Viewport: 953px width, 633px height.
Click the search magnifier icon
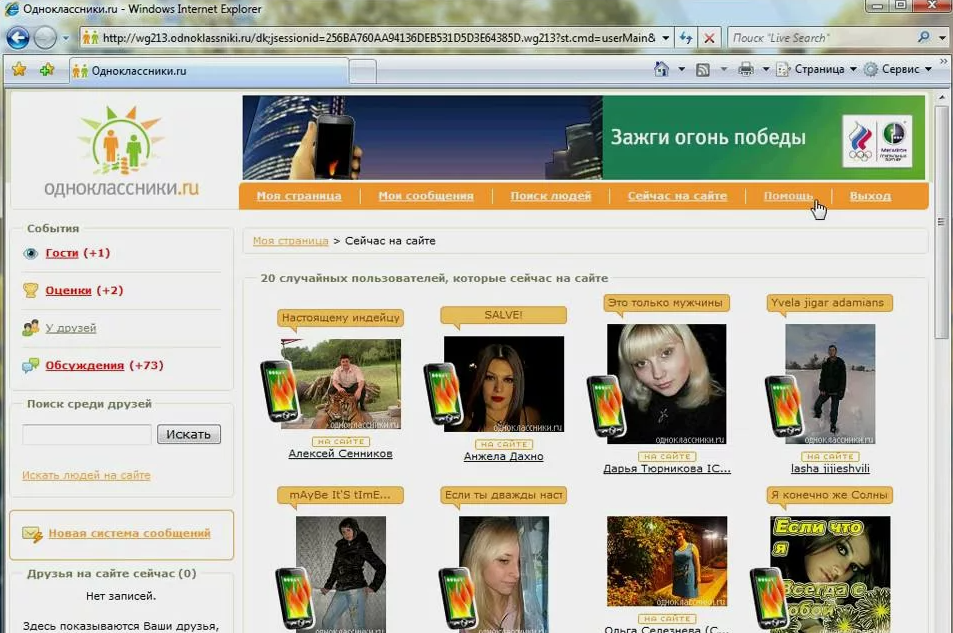pyautogui.click(x=924, y=37)
